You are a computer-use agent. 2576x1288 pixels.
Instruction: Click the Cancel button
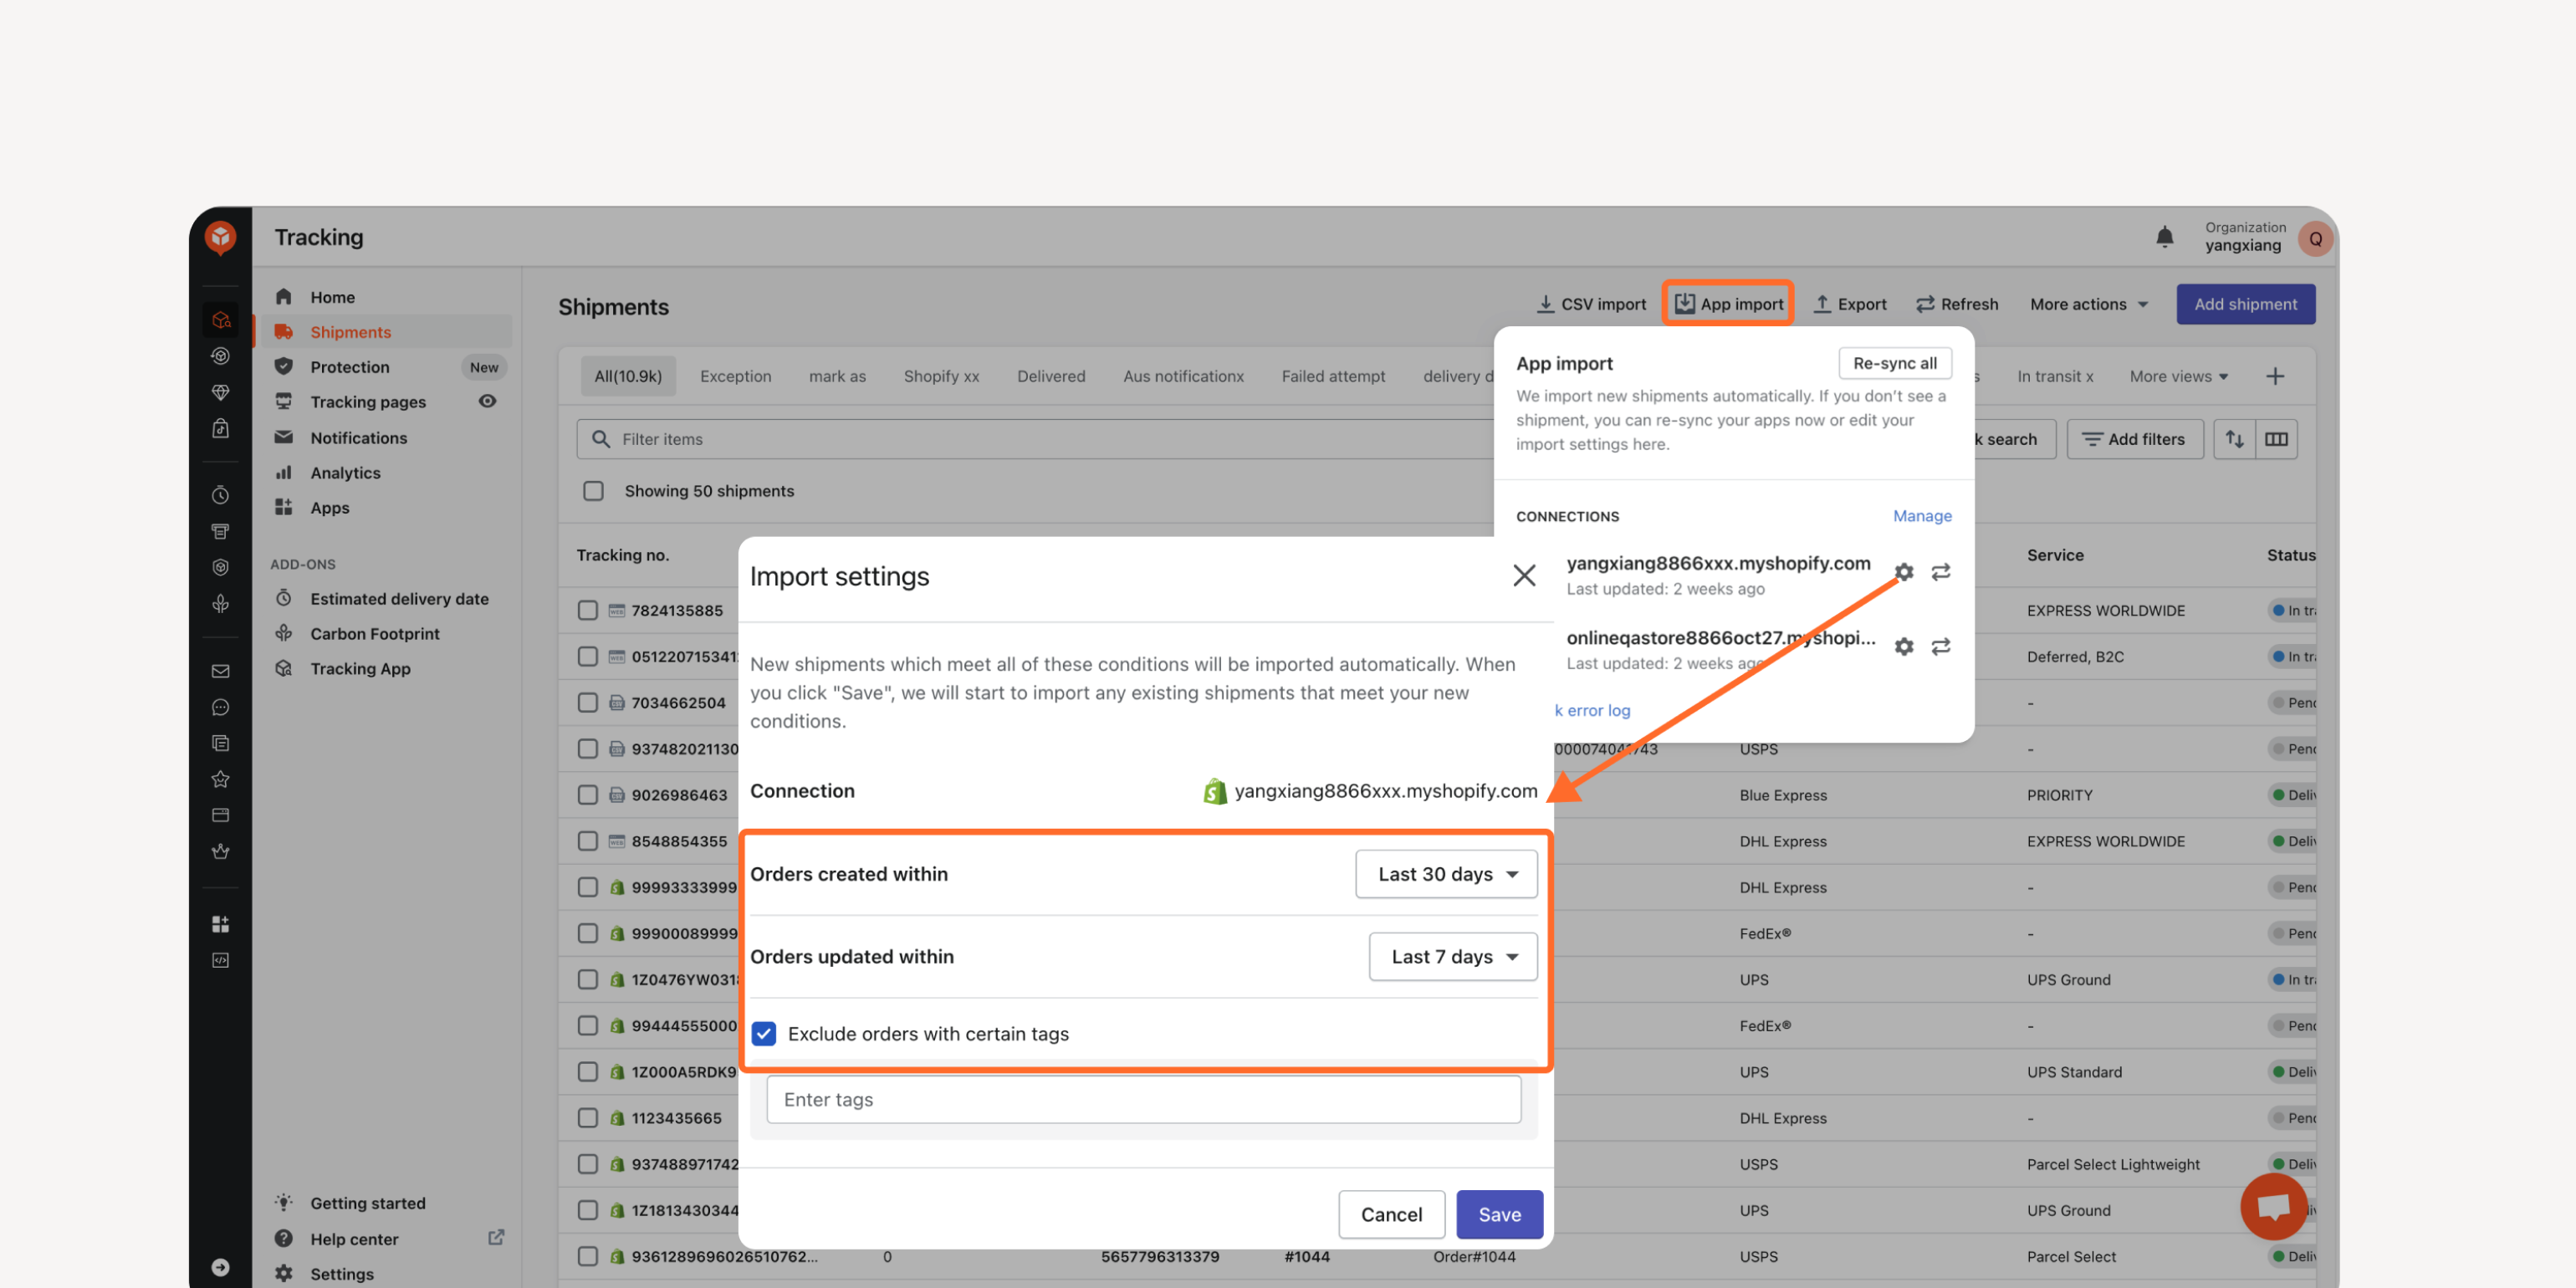pos(1391,1214)
